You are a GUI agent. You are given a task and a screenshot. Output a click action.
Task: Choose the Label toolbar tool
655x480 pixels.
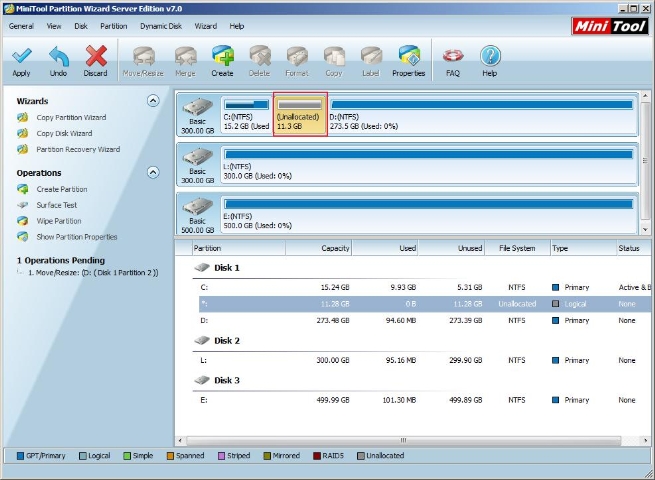point(371,61)
